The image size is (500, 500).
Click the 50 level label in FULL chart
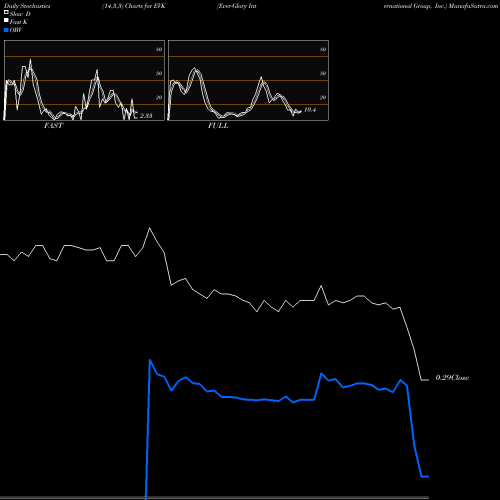coord(323,73)
